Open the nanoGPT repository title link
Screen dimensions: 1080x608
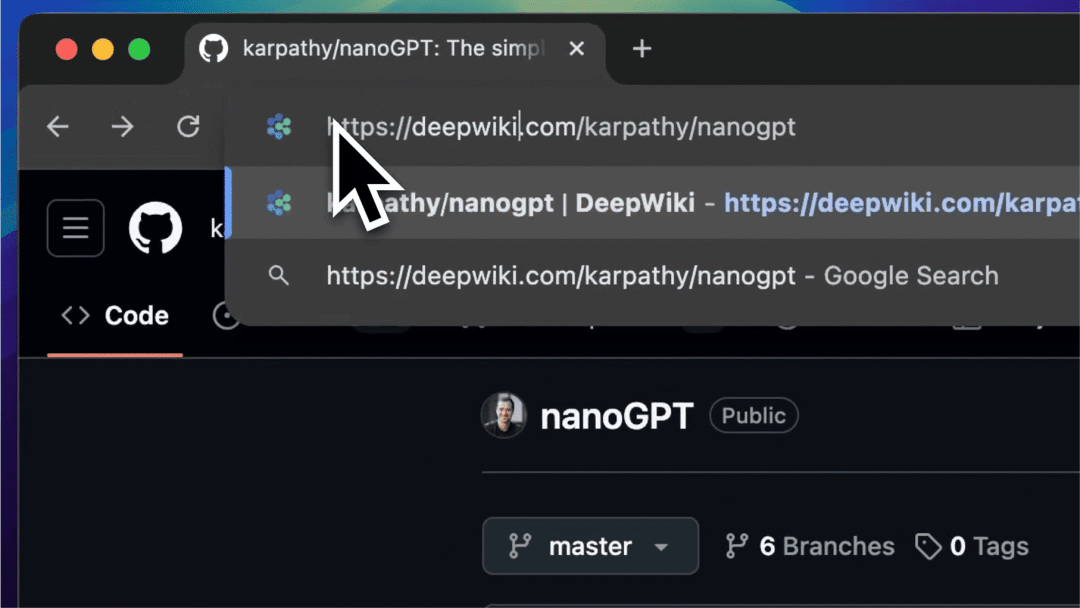click(x=616, y=416)
